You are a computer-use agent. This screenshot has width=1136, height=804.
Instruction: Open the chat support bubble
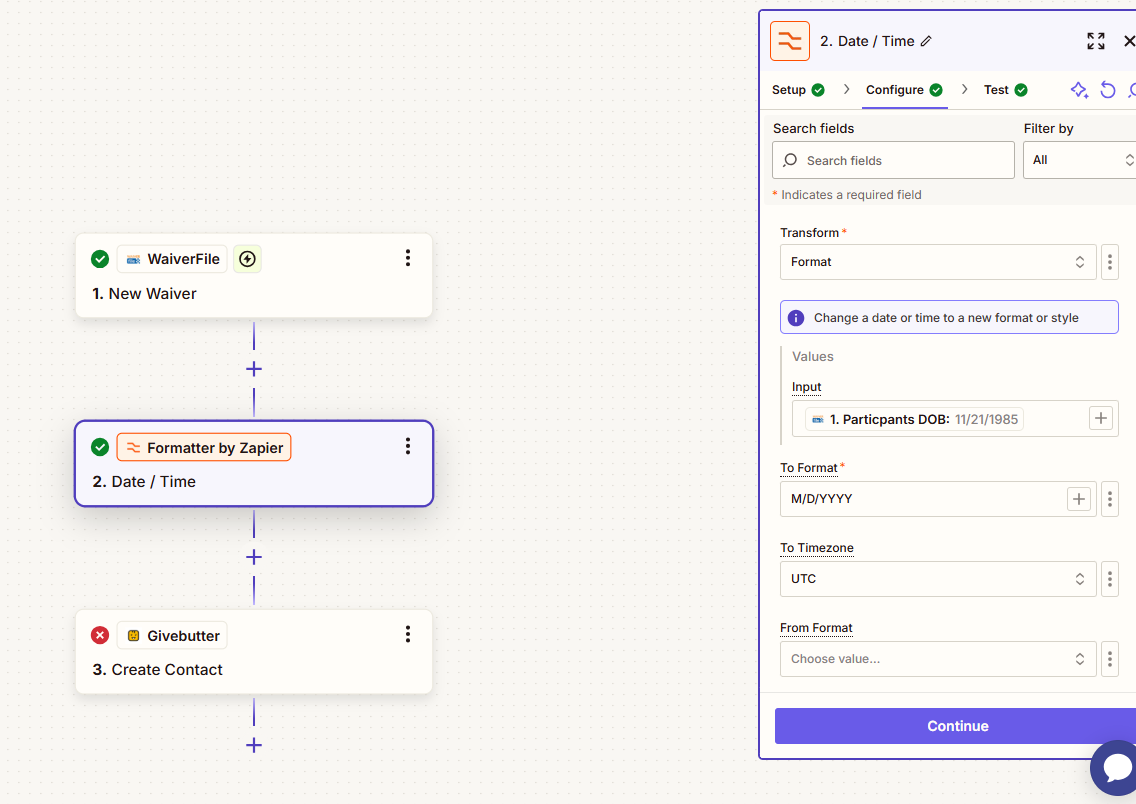pyautogui.click(x=1116, y=768)
